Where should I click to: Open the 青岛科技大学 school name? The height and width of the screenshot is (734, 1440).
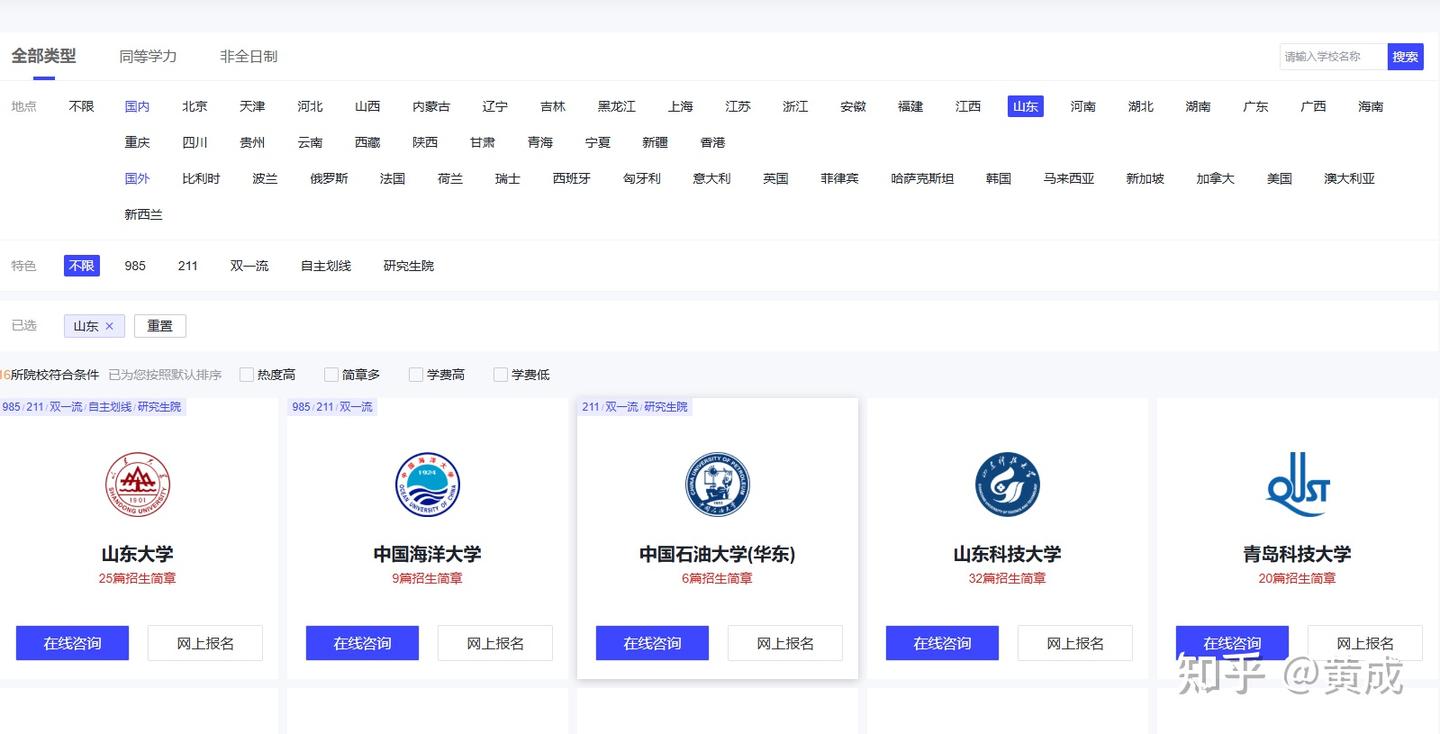[1297, 554]
